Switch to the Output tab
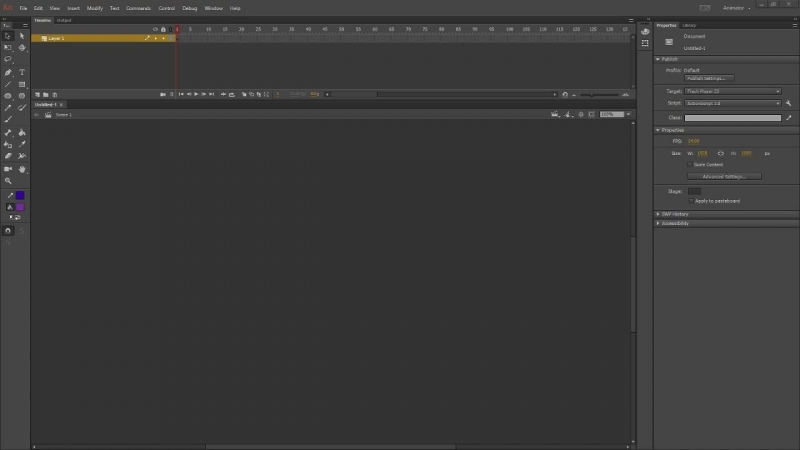Image resolution: width=800 pixels, height=450 pixels. (x=64, y=20)
